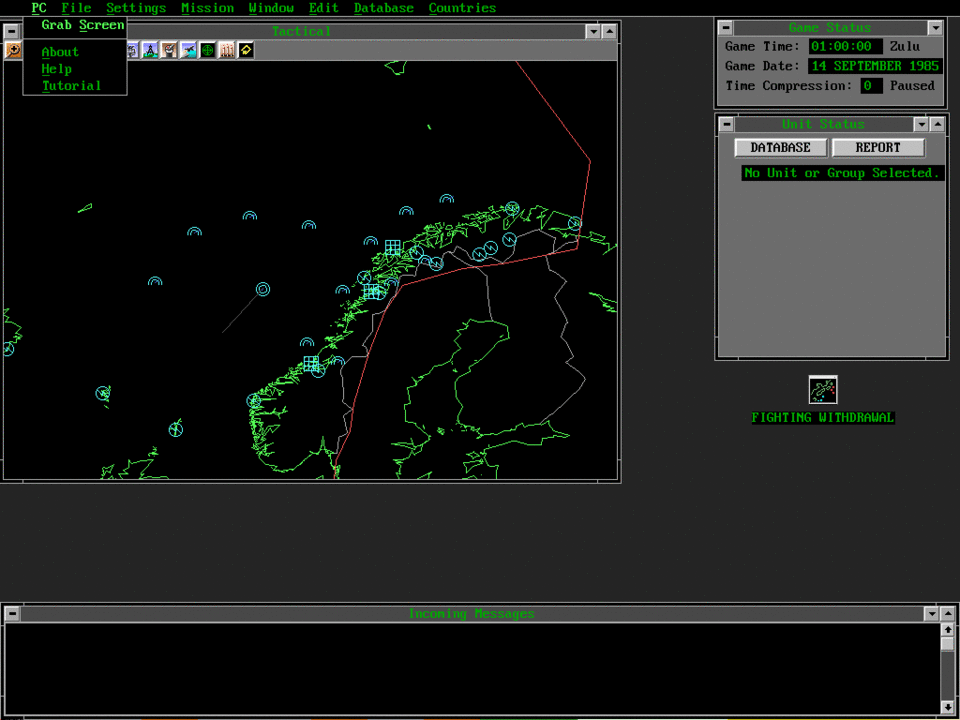
Task: Click the yellow arrow sign toolbar icon
Action: tap(246, 50)
